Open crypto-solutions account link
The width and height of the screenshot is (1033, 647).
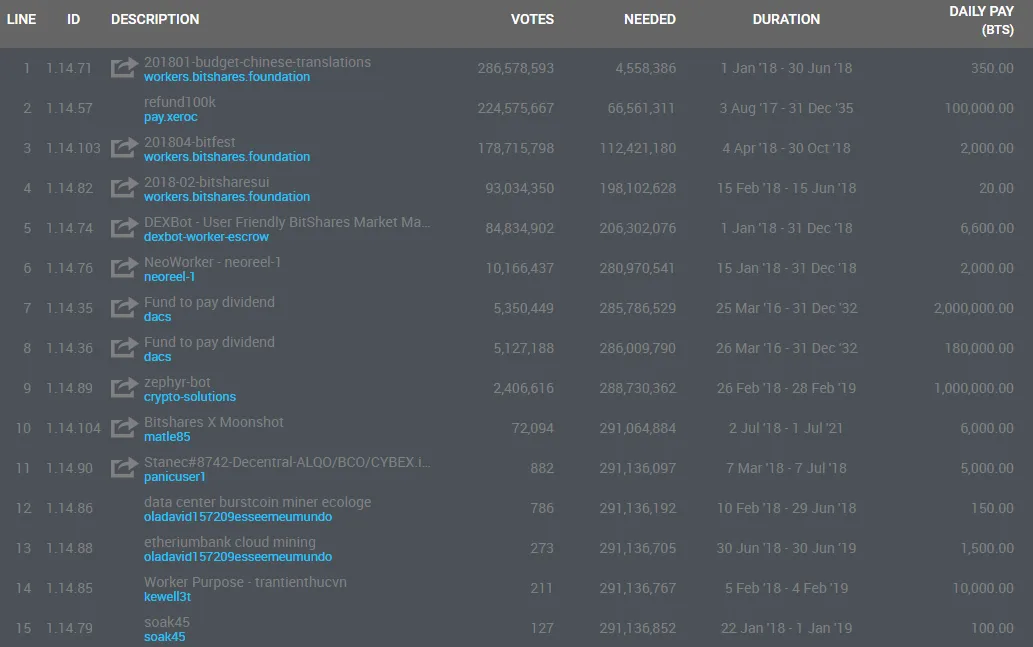click(190, 397)
